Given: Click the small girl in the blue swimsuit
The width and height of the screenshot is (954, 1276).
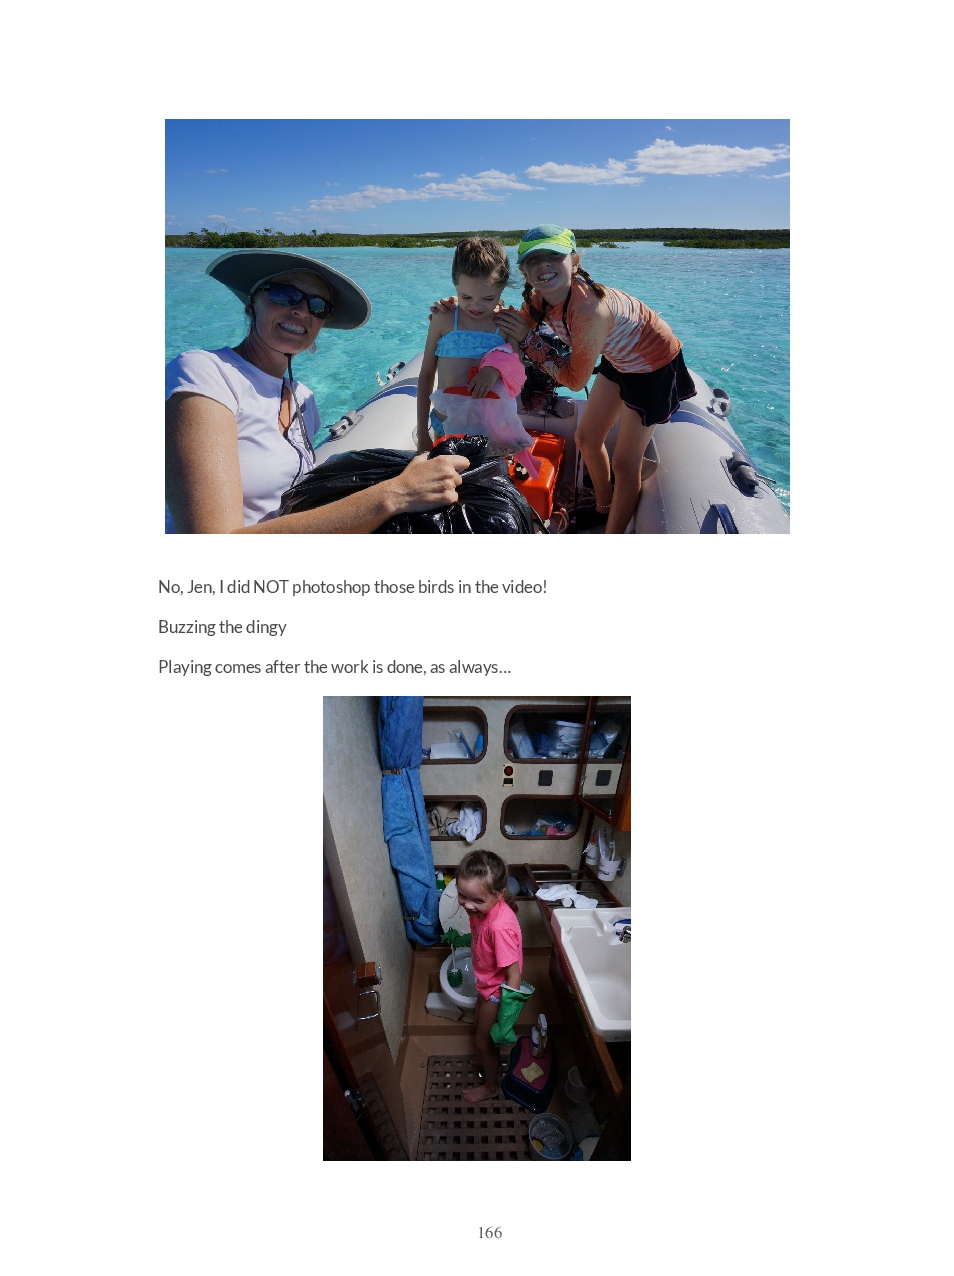Looking at the screenshot, I should (x=475, y=340).
